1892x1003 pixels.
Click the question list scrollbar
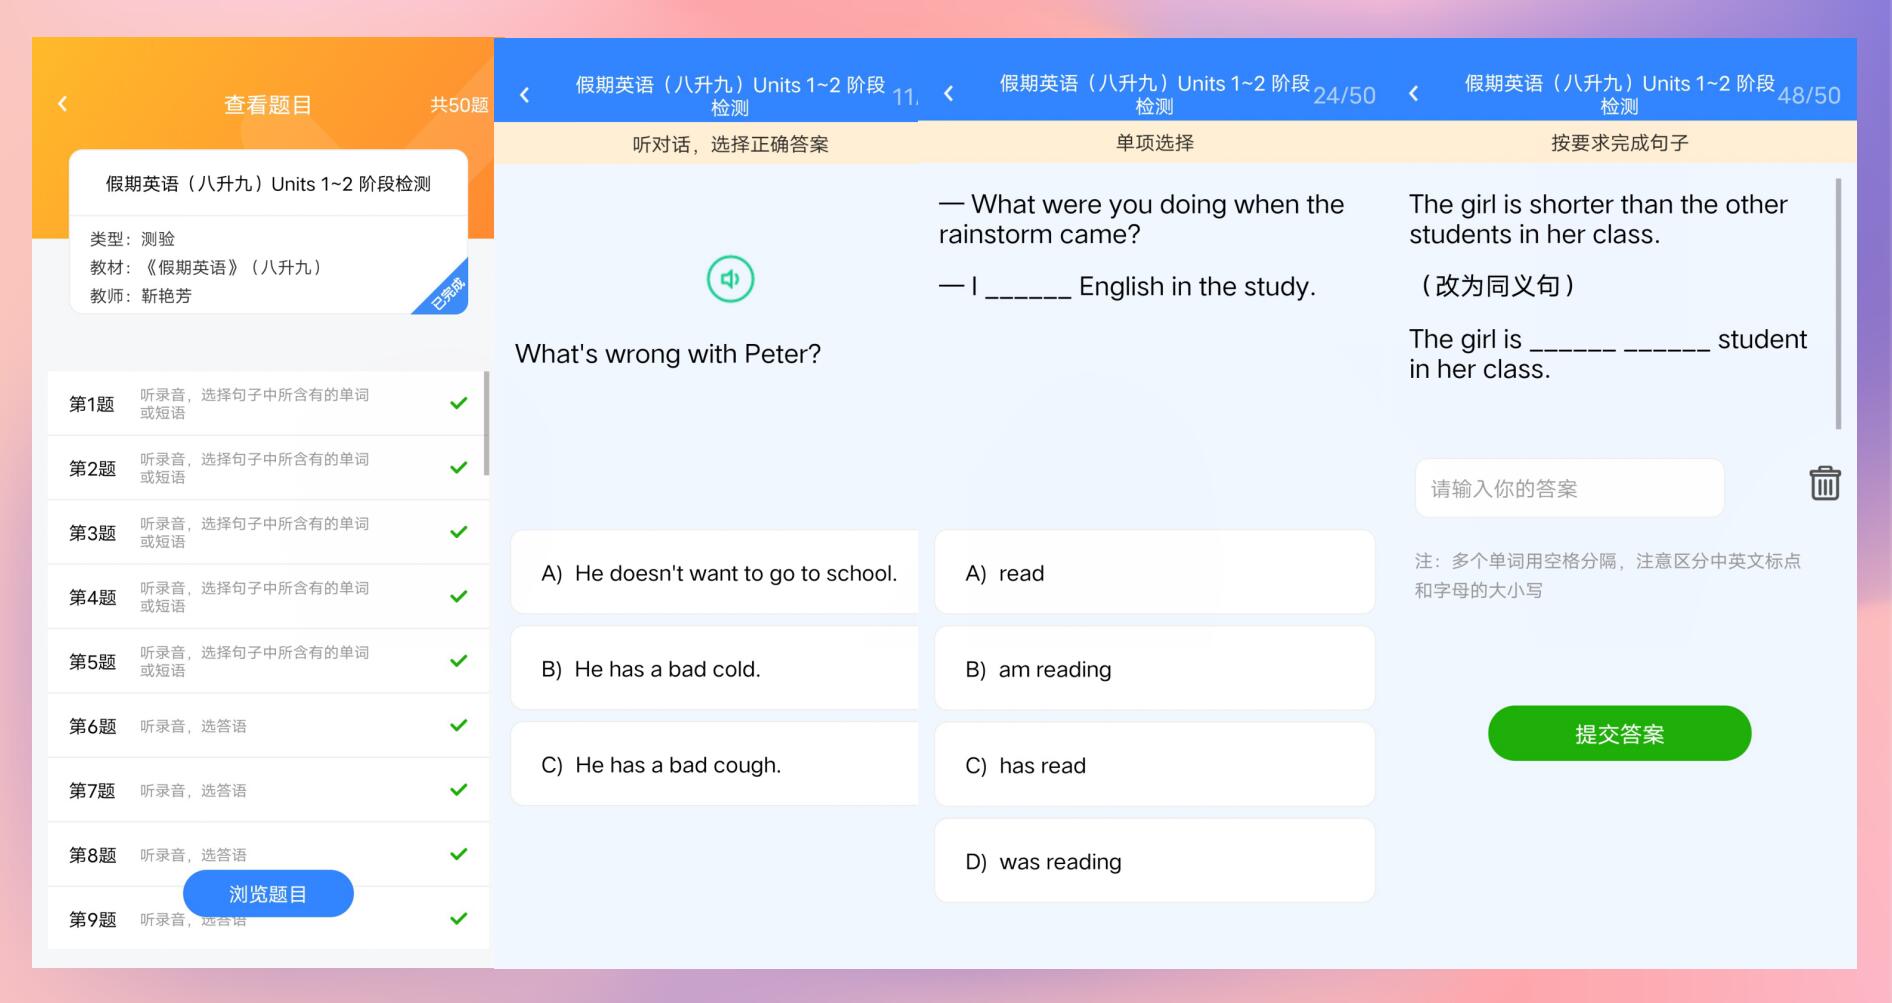point(486,423)
